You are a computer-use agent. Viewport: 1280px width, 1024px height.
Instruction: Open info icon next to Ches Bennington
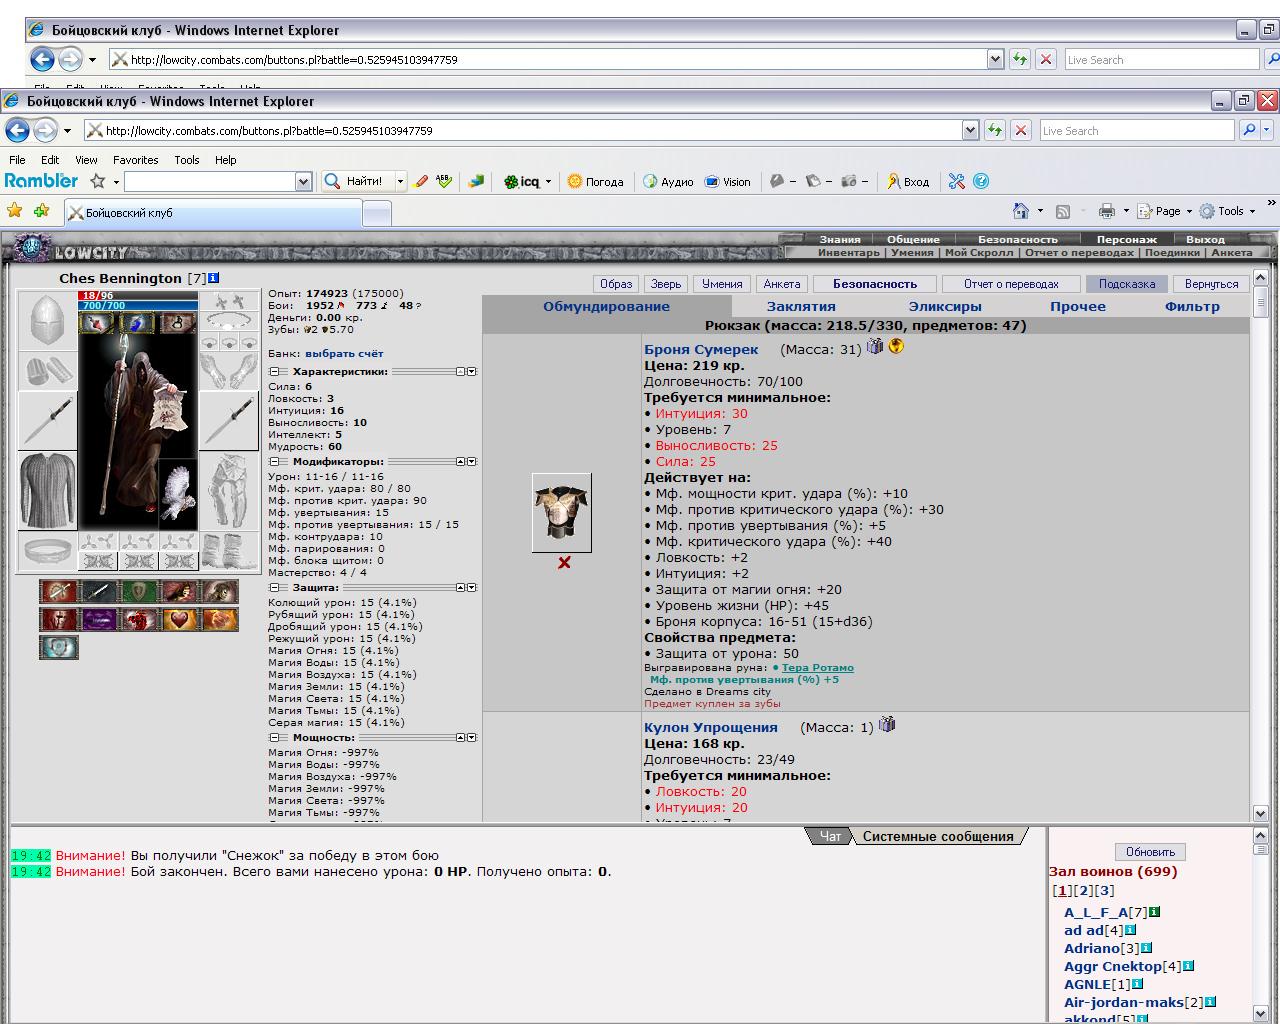pyautogui.click(x=213, y=278)
